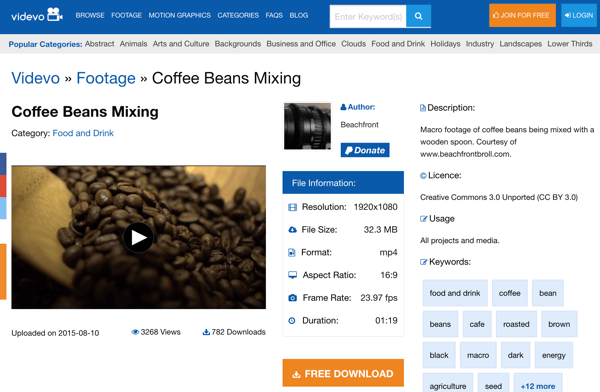Select Food and Drink in popular categories
Screen dimensions: 600x392
[398, 44]
